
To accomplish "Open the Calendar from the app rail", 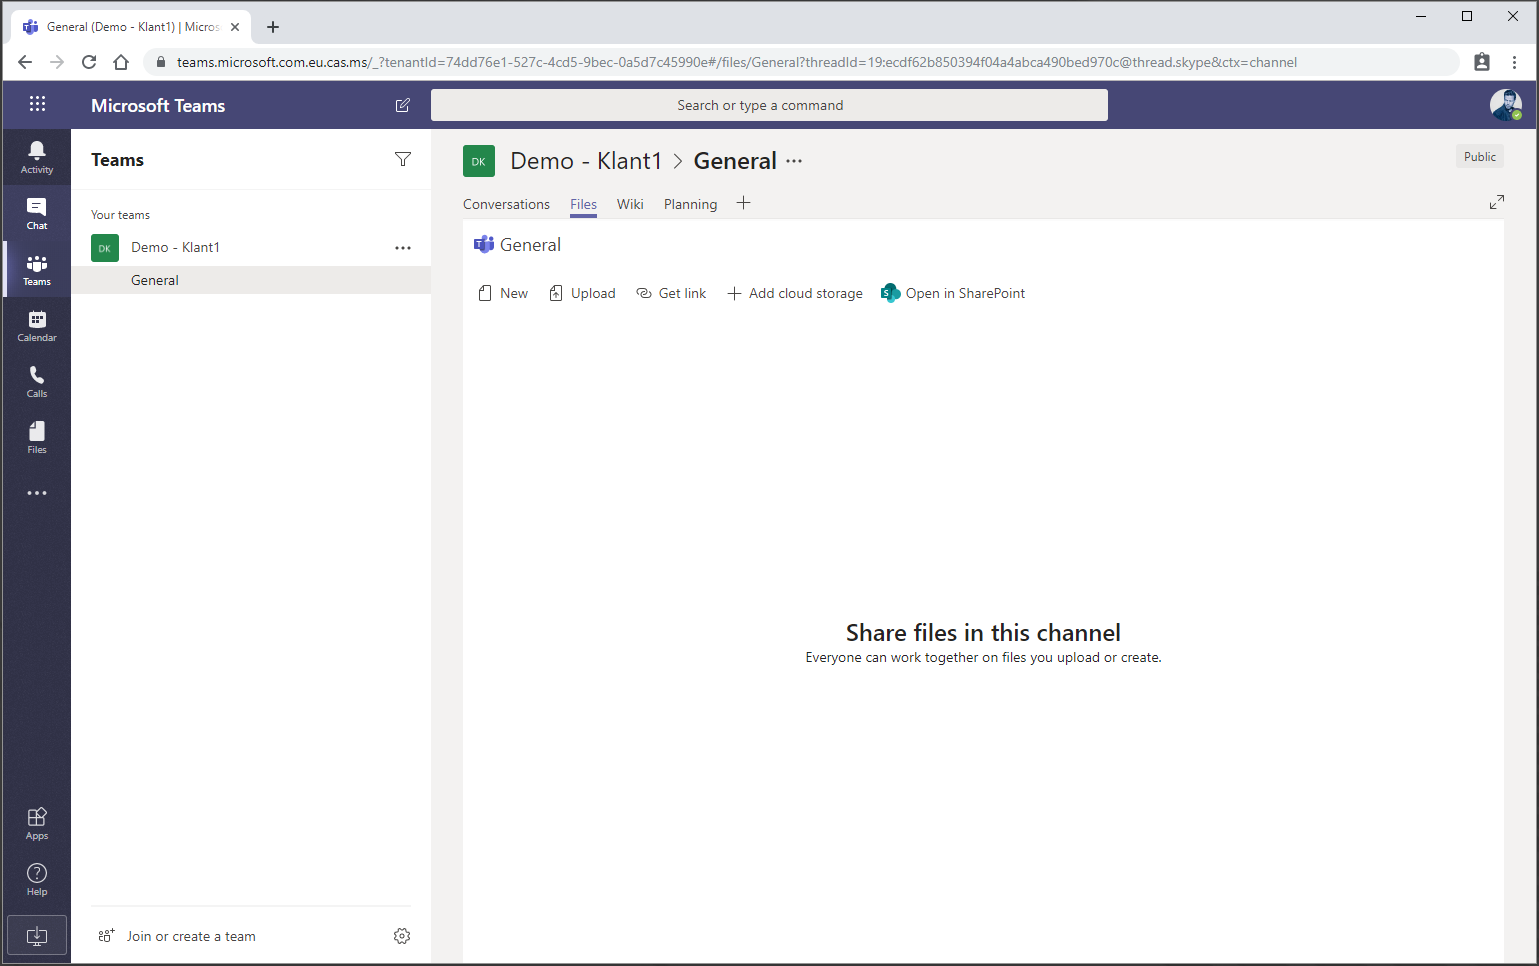I will tap(36, 324).
